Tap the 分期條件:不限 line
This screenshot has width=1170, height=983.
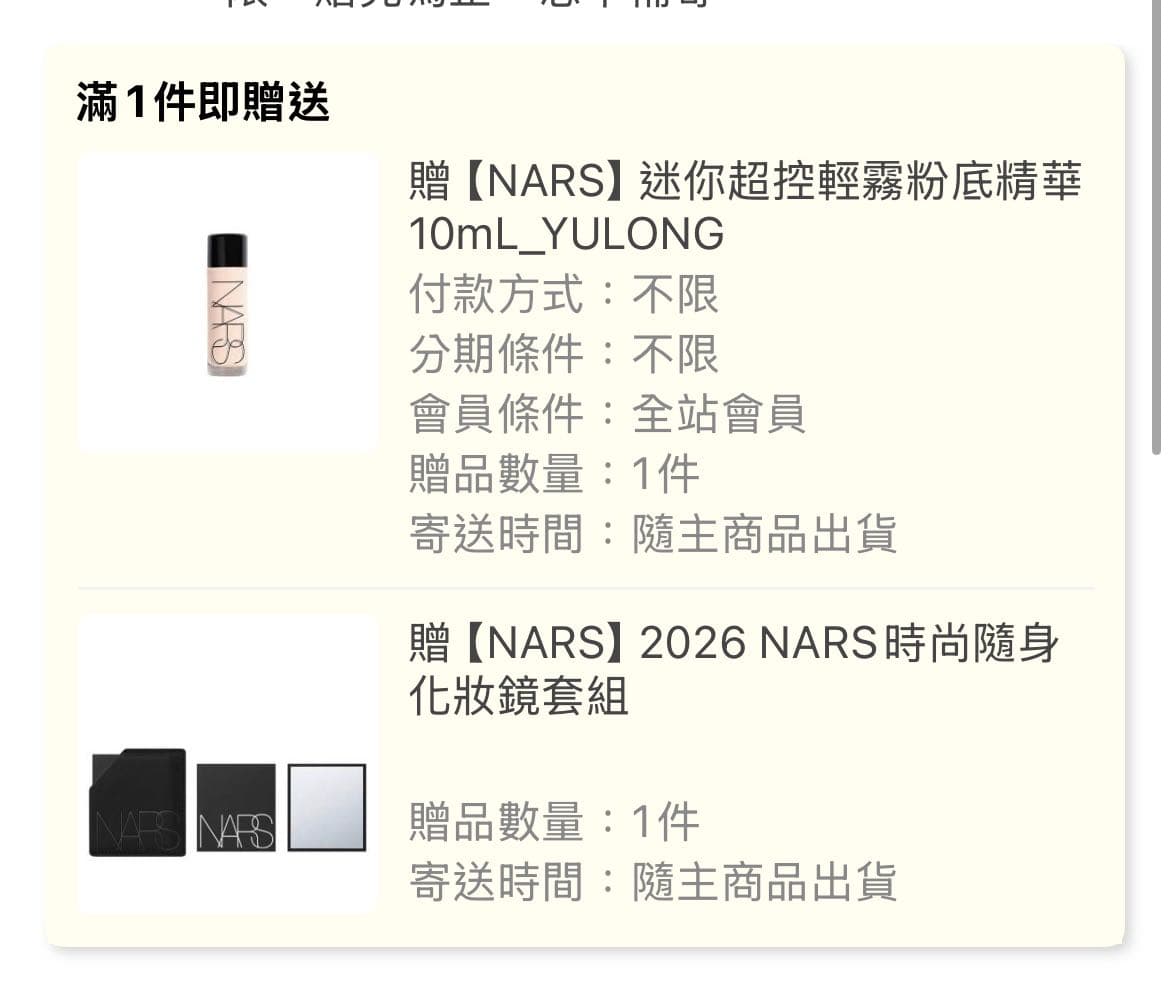point(563,354)
